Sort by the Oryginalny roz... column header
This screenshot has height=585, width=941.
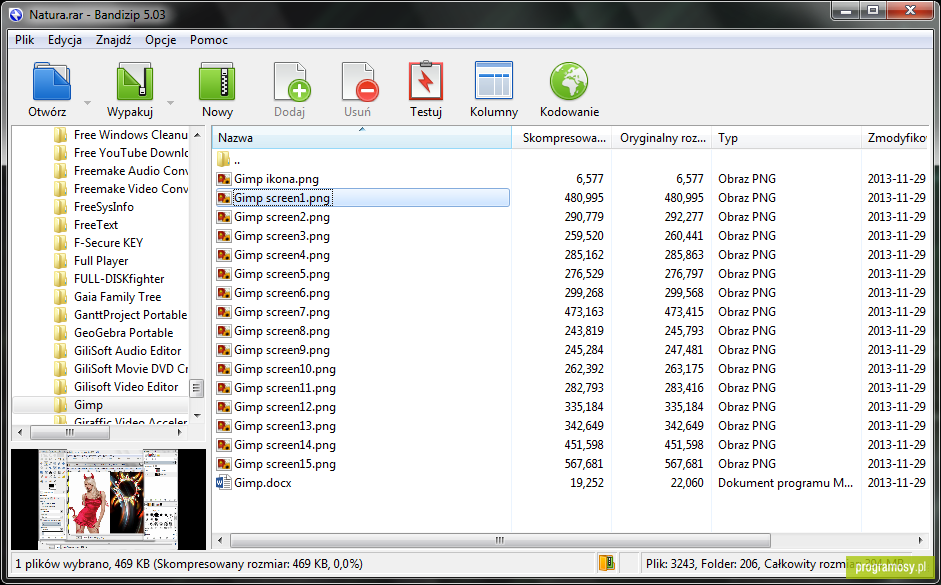(x=661, y=137)
